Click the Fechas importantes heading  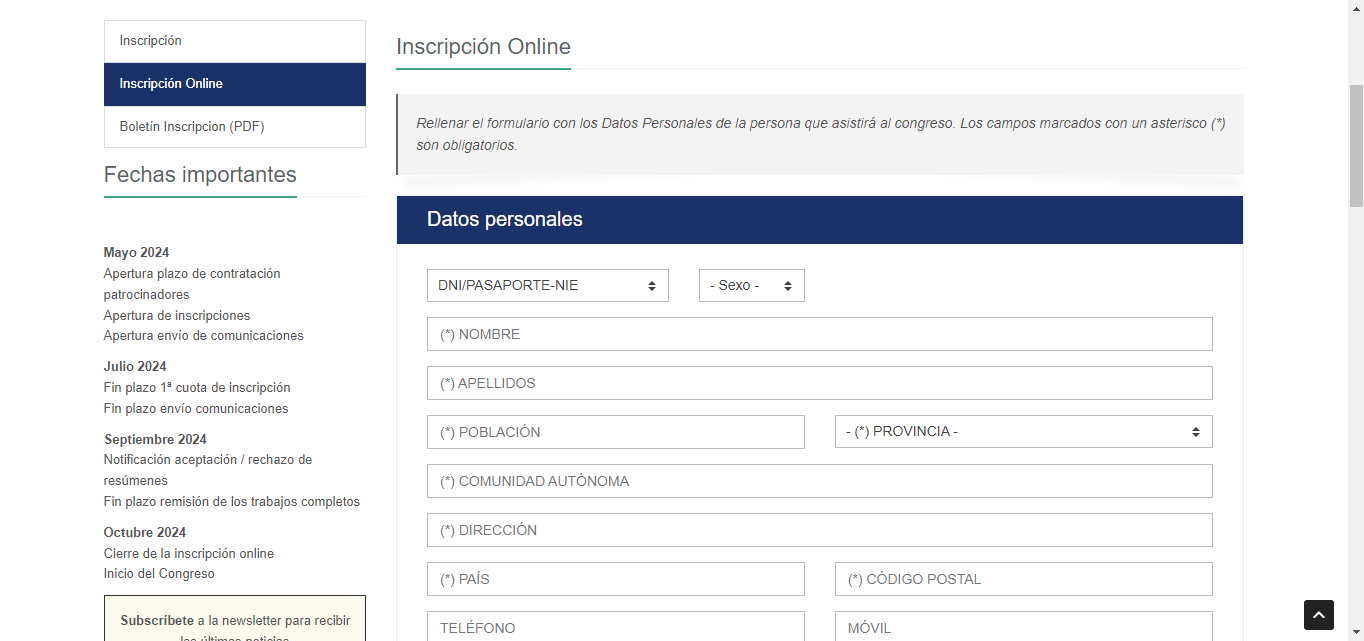click(200, 175)
